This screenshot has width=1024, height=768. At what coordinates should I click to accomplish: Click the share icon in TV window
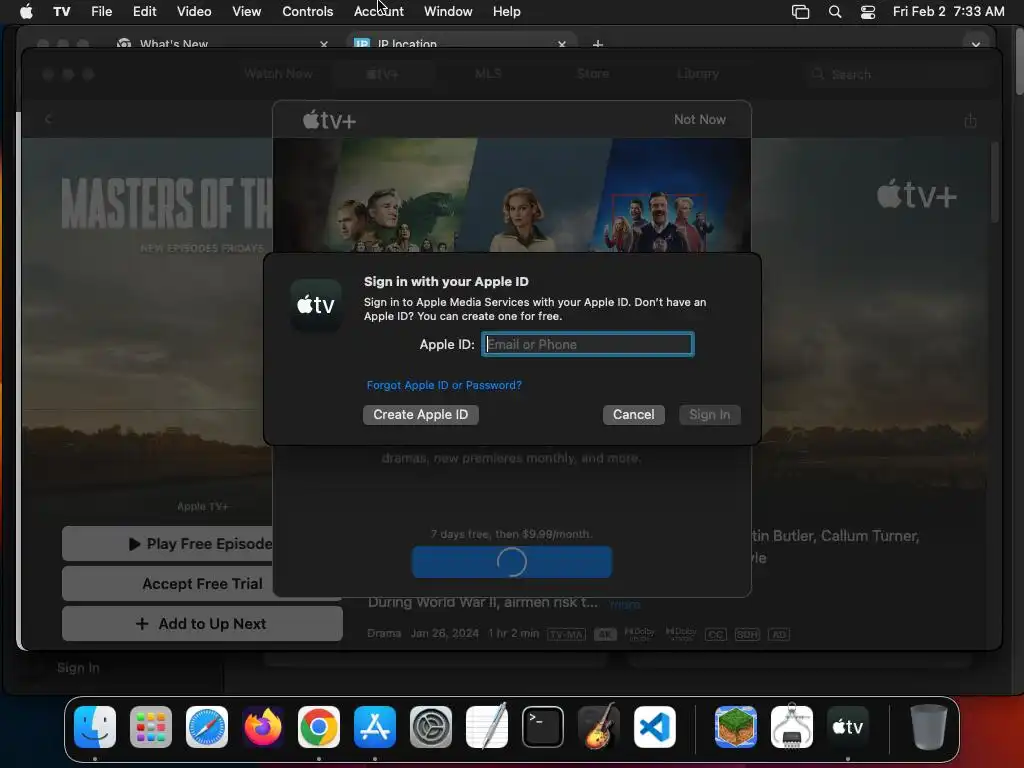[970, 120]
